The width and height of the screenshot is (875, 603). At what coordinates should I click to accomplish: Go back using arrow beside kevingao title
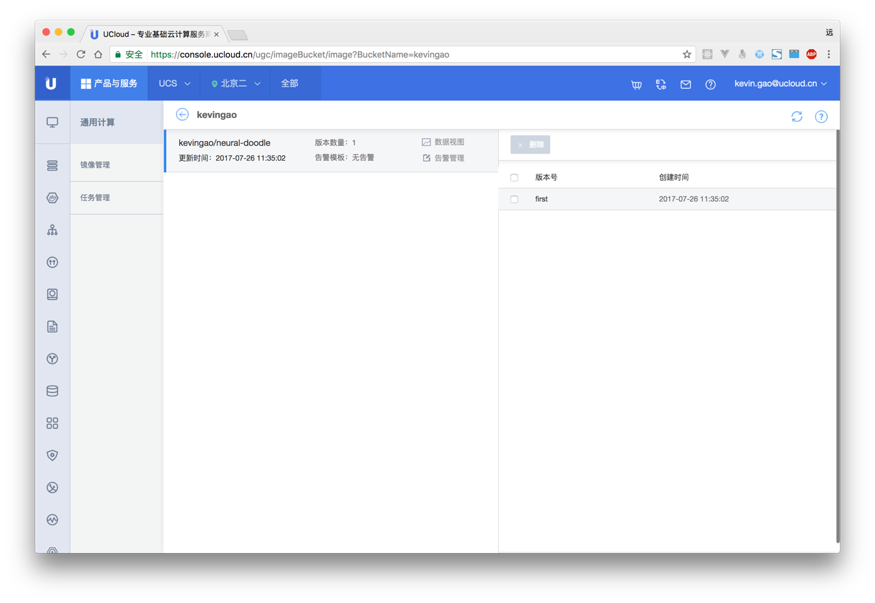click(x=182, y=114)
